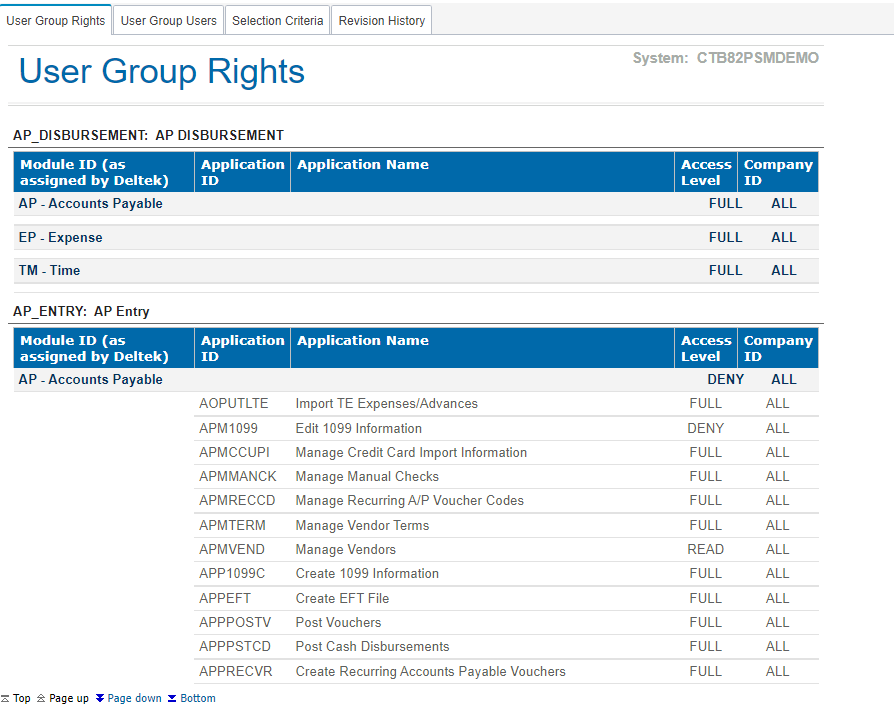The height and width of the screenshot is (706, 894).
Task: Click the APPRECVR application ID
Action: [235, 671]
